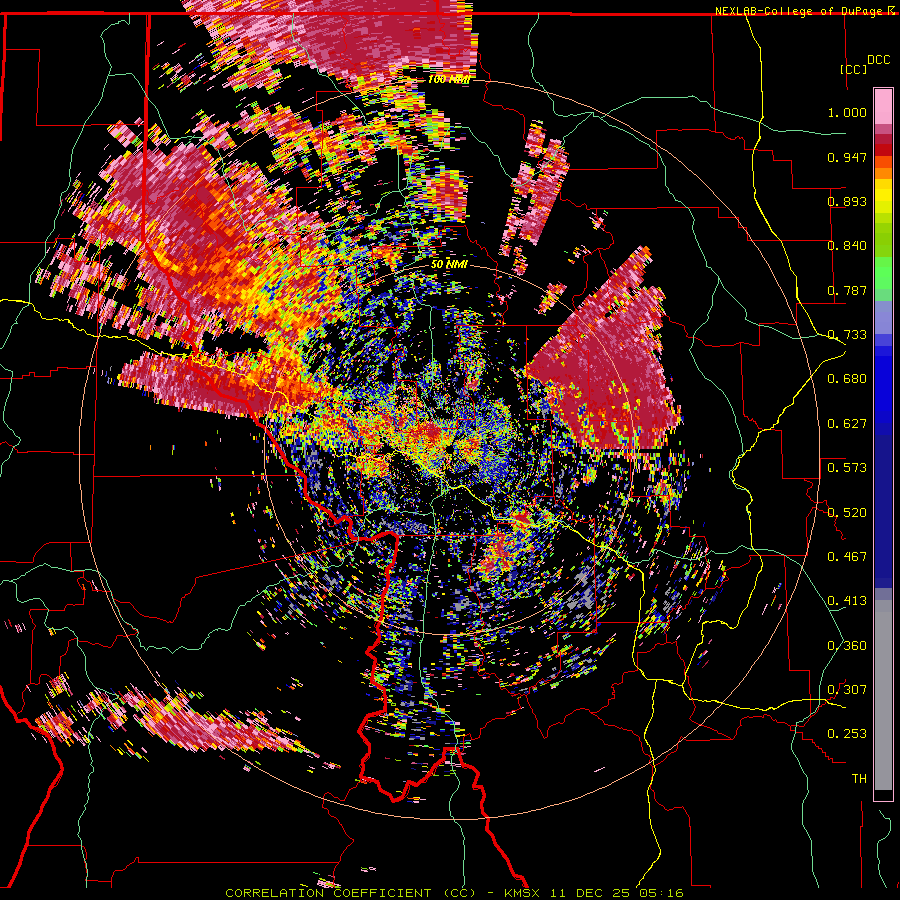Pick the lavender segment of the color bar
This screenshot has width=900, height=900.
[883, 317]
